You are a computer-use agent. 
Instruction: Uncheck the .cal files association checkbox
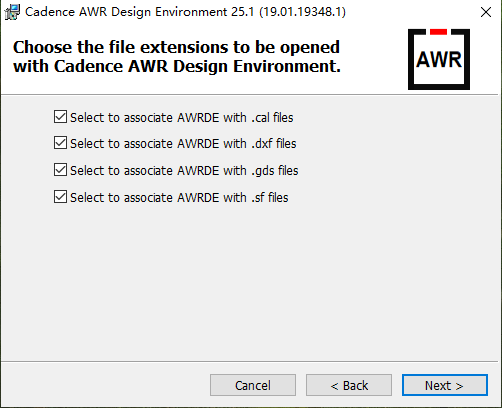point(60,117)
